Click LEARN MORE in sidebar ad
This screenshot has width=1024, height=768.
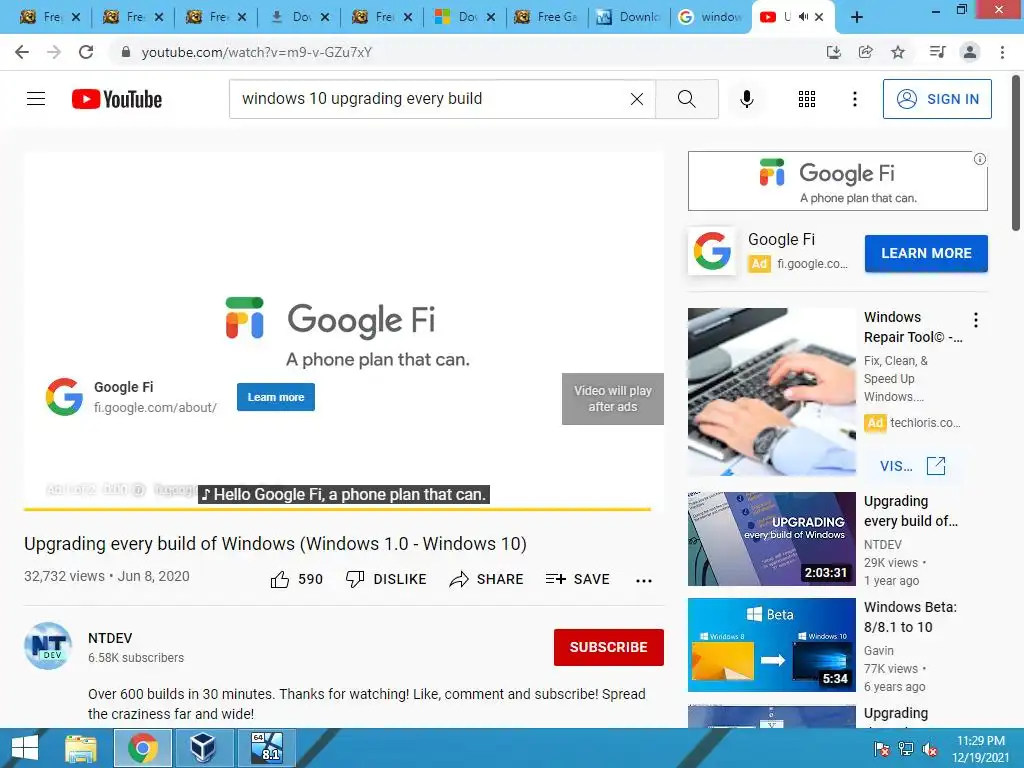(926, 253)
